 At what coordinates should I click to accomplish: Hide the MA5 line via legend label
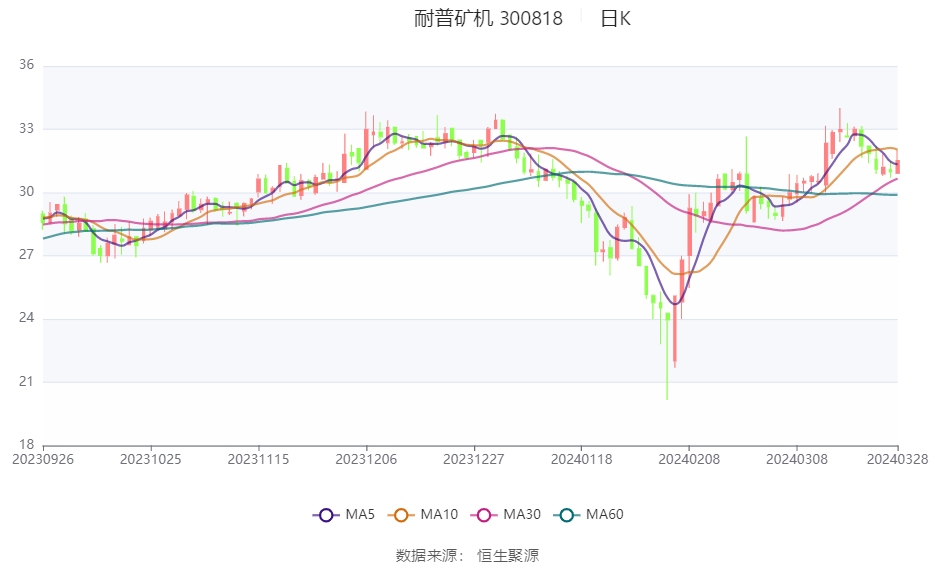(360, 514)
